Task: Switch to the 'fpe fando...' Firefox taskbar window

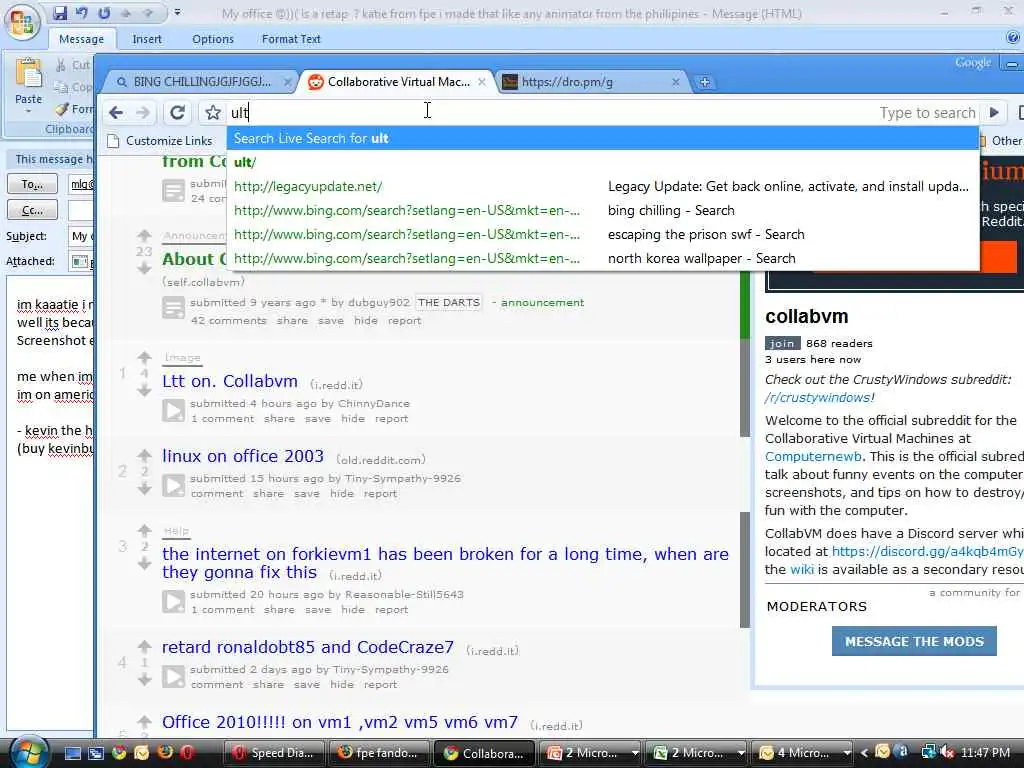Action: (379, 753)
